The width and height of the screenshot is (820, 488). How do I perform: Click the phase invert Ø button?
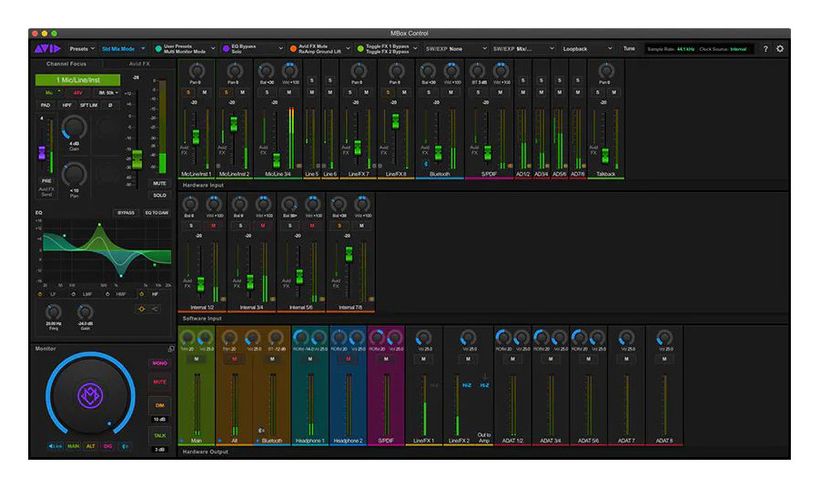110,105
